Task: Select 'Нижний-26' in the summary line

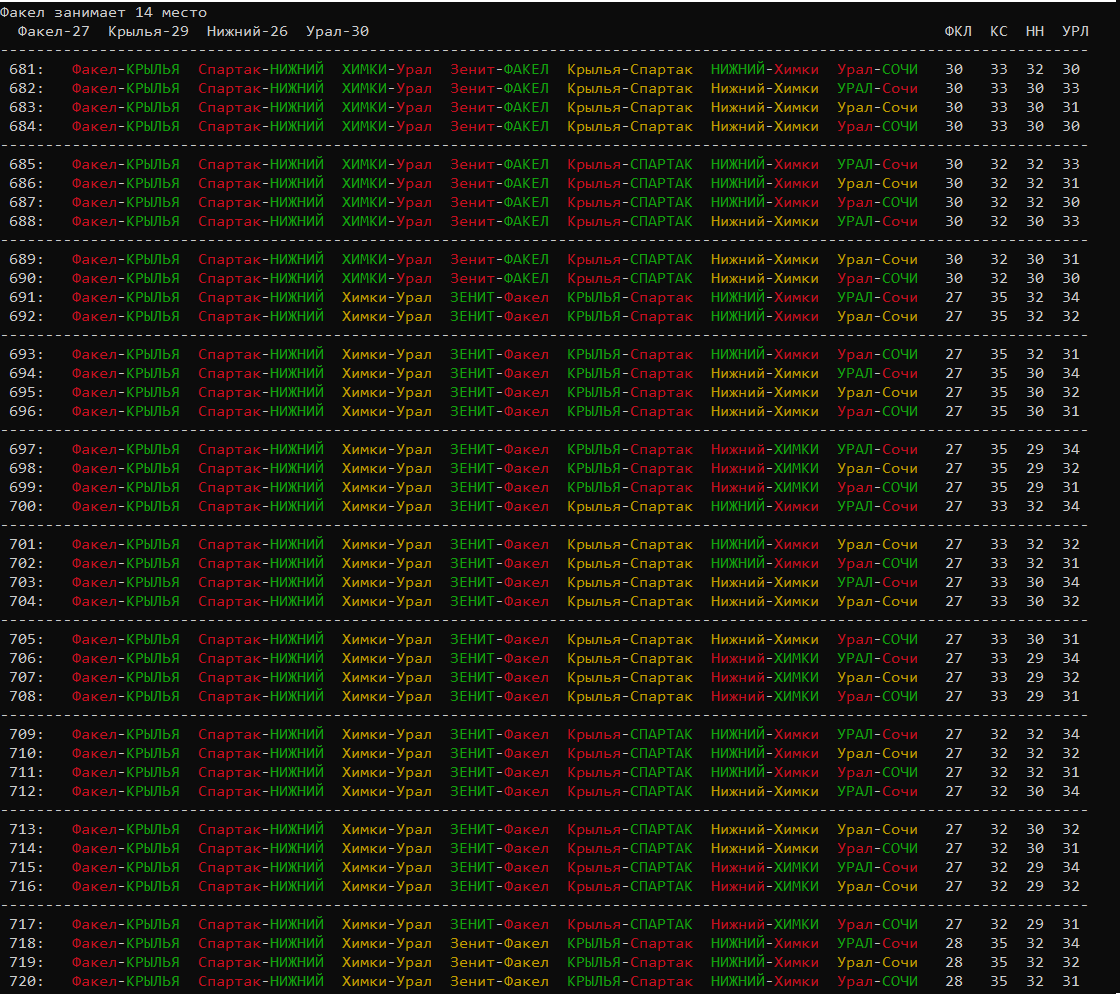Action: pos(247,31)
